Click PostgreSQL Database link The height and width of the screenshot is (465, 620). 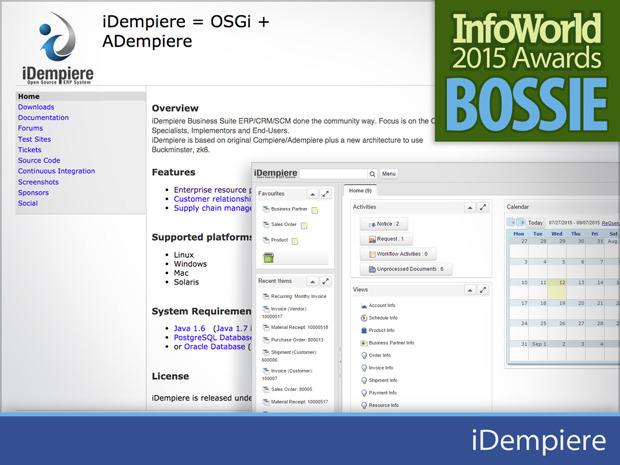[213, 338]
